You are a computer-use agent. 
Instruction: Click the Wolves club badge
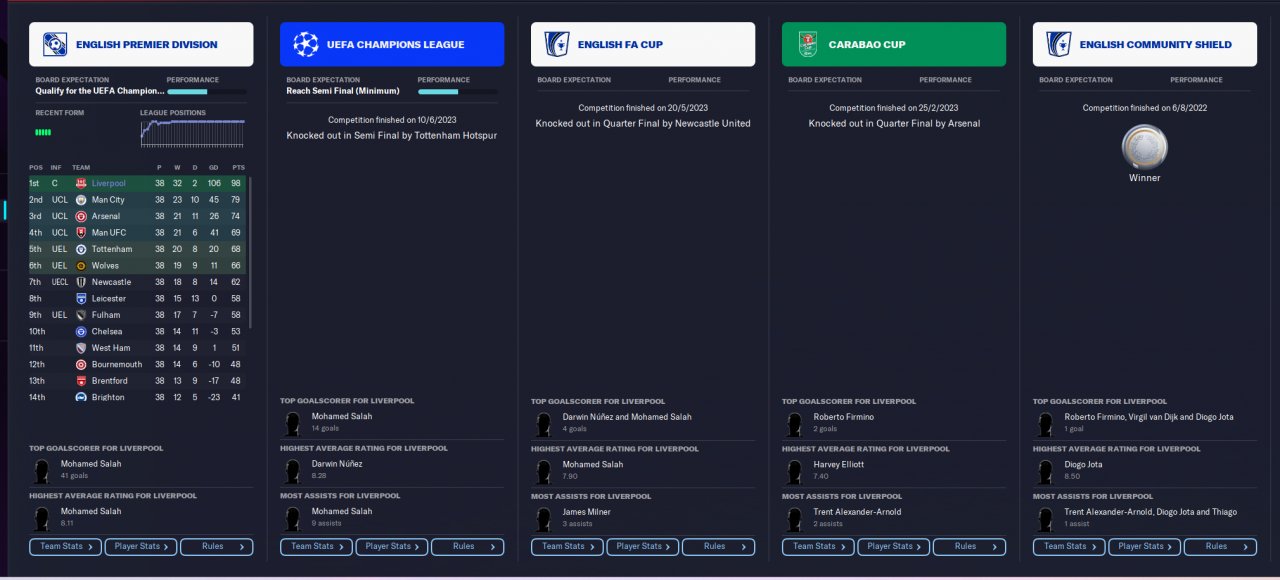tap(82, 265)
